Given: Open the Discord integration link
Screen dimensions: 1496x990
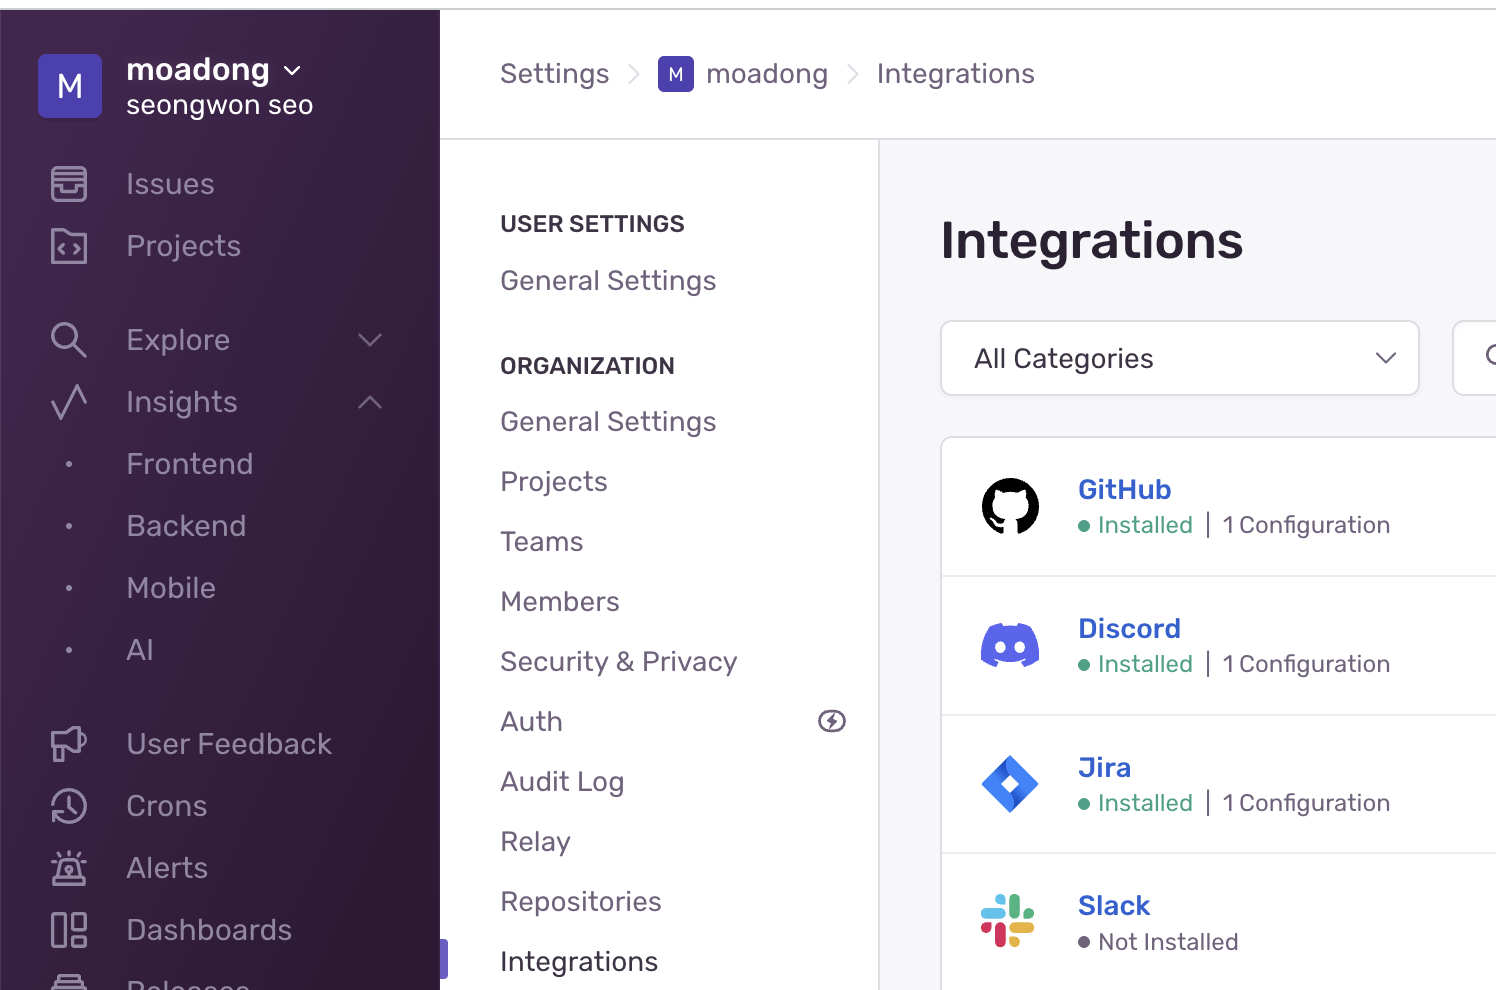Looking at the screenshot, I should [x=1130, y=628].
